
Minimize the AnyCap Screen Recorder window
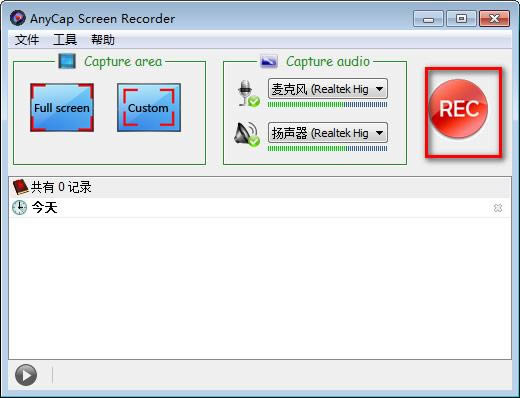(428, 19)
